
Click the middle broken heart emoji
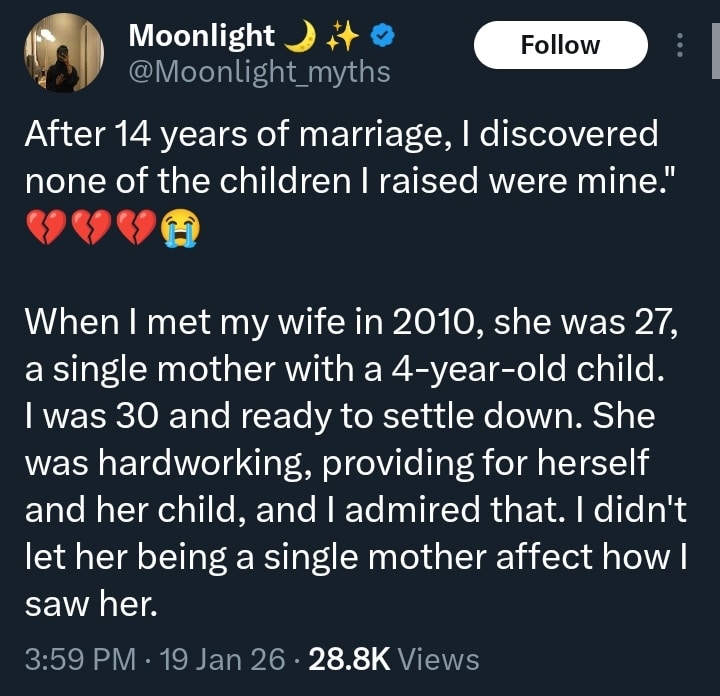point(90,231)
